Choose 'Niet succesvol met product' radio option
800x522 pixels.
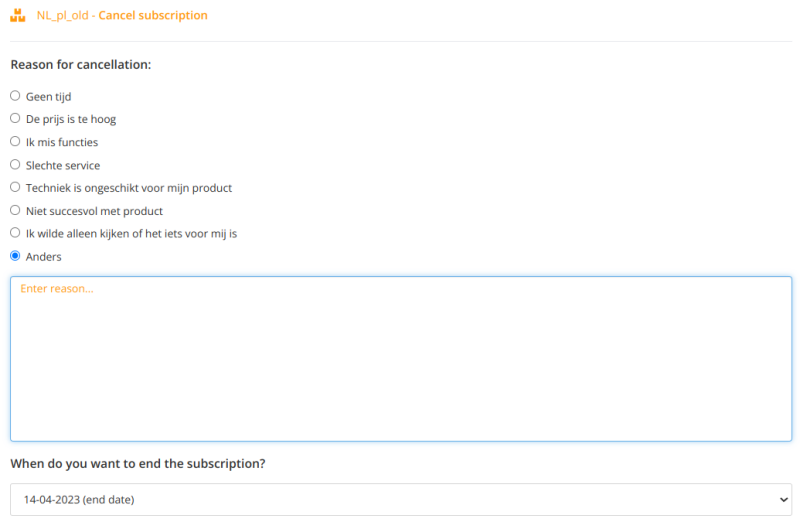pos(15,210)
